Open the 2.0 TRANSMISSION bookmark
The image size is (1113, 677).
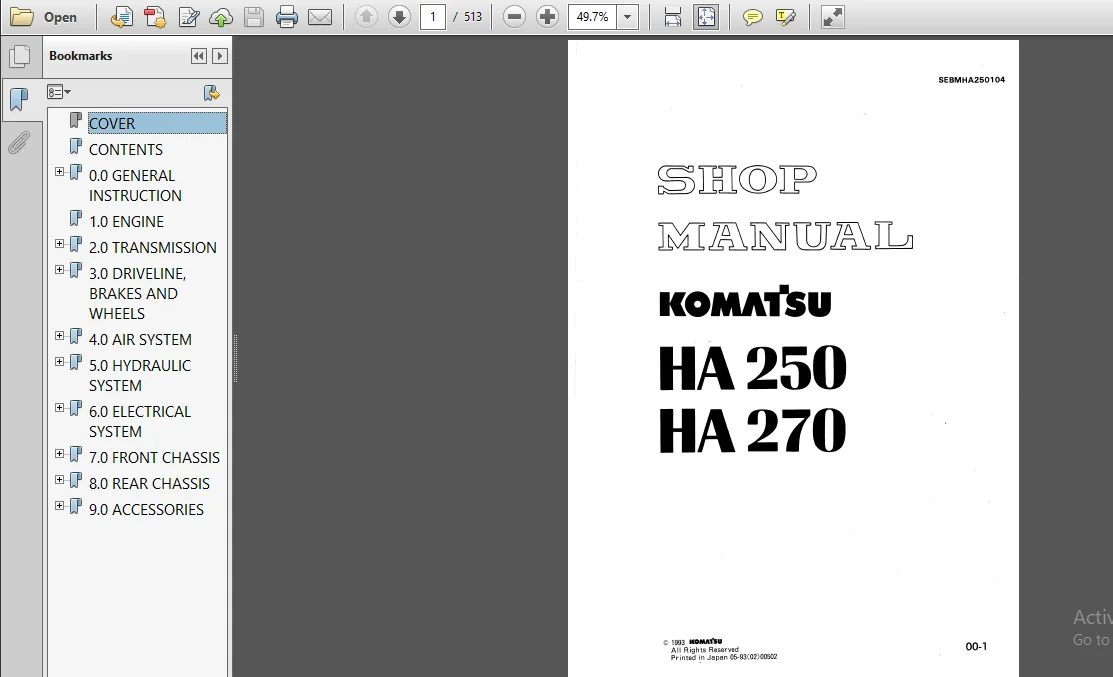(153, 248)
